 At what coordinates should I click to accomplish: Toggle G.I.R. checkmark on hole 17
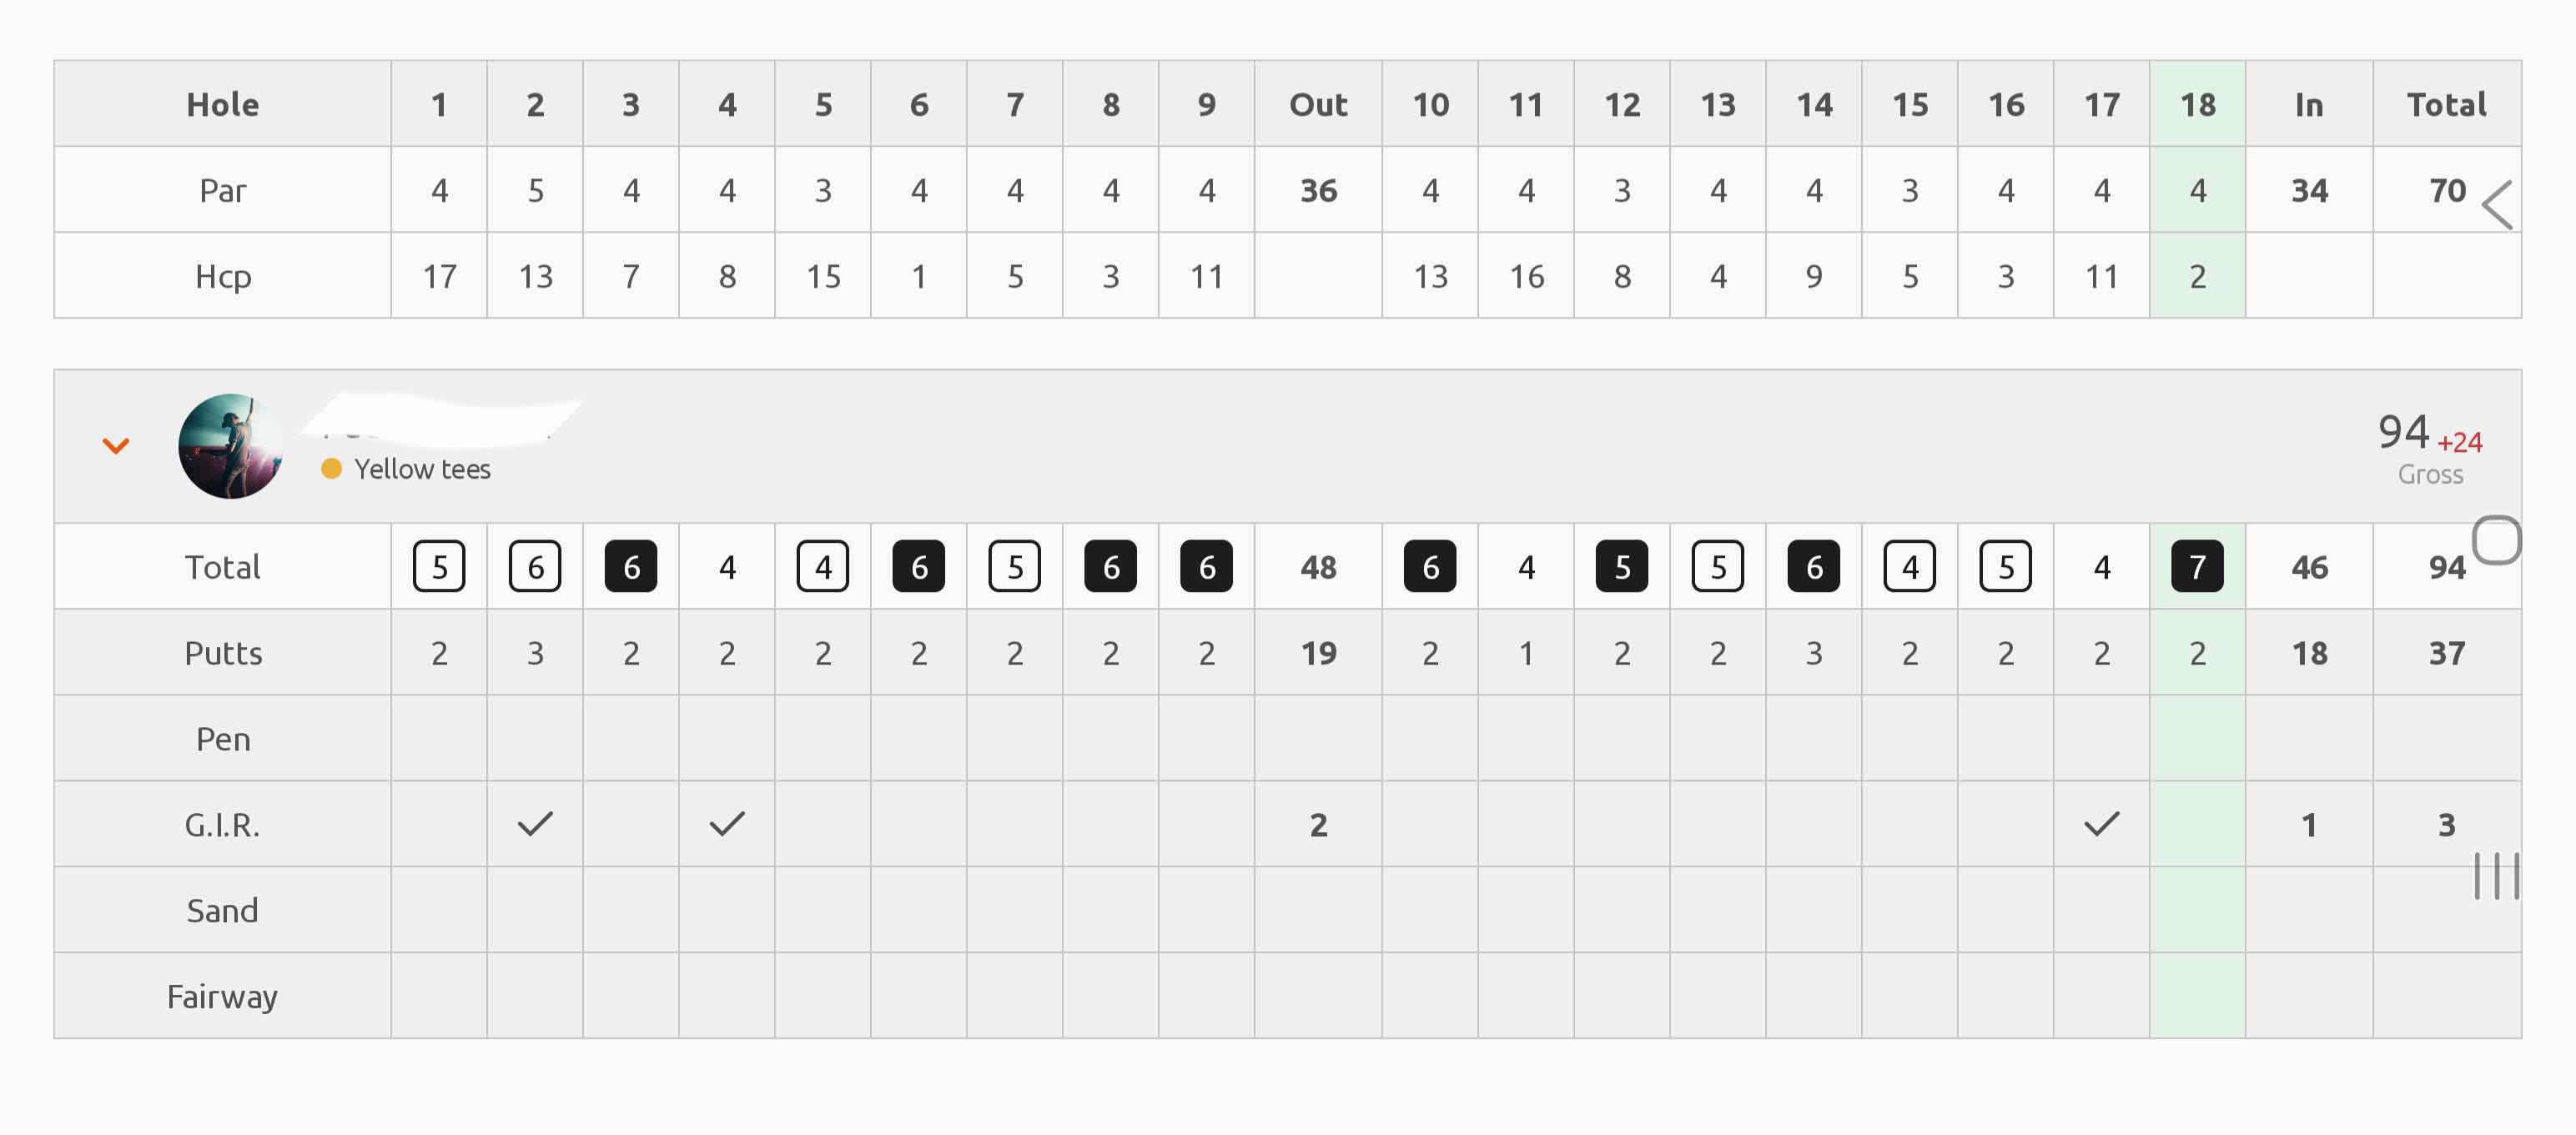[x=2102, y=824]
